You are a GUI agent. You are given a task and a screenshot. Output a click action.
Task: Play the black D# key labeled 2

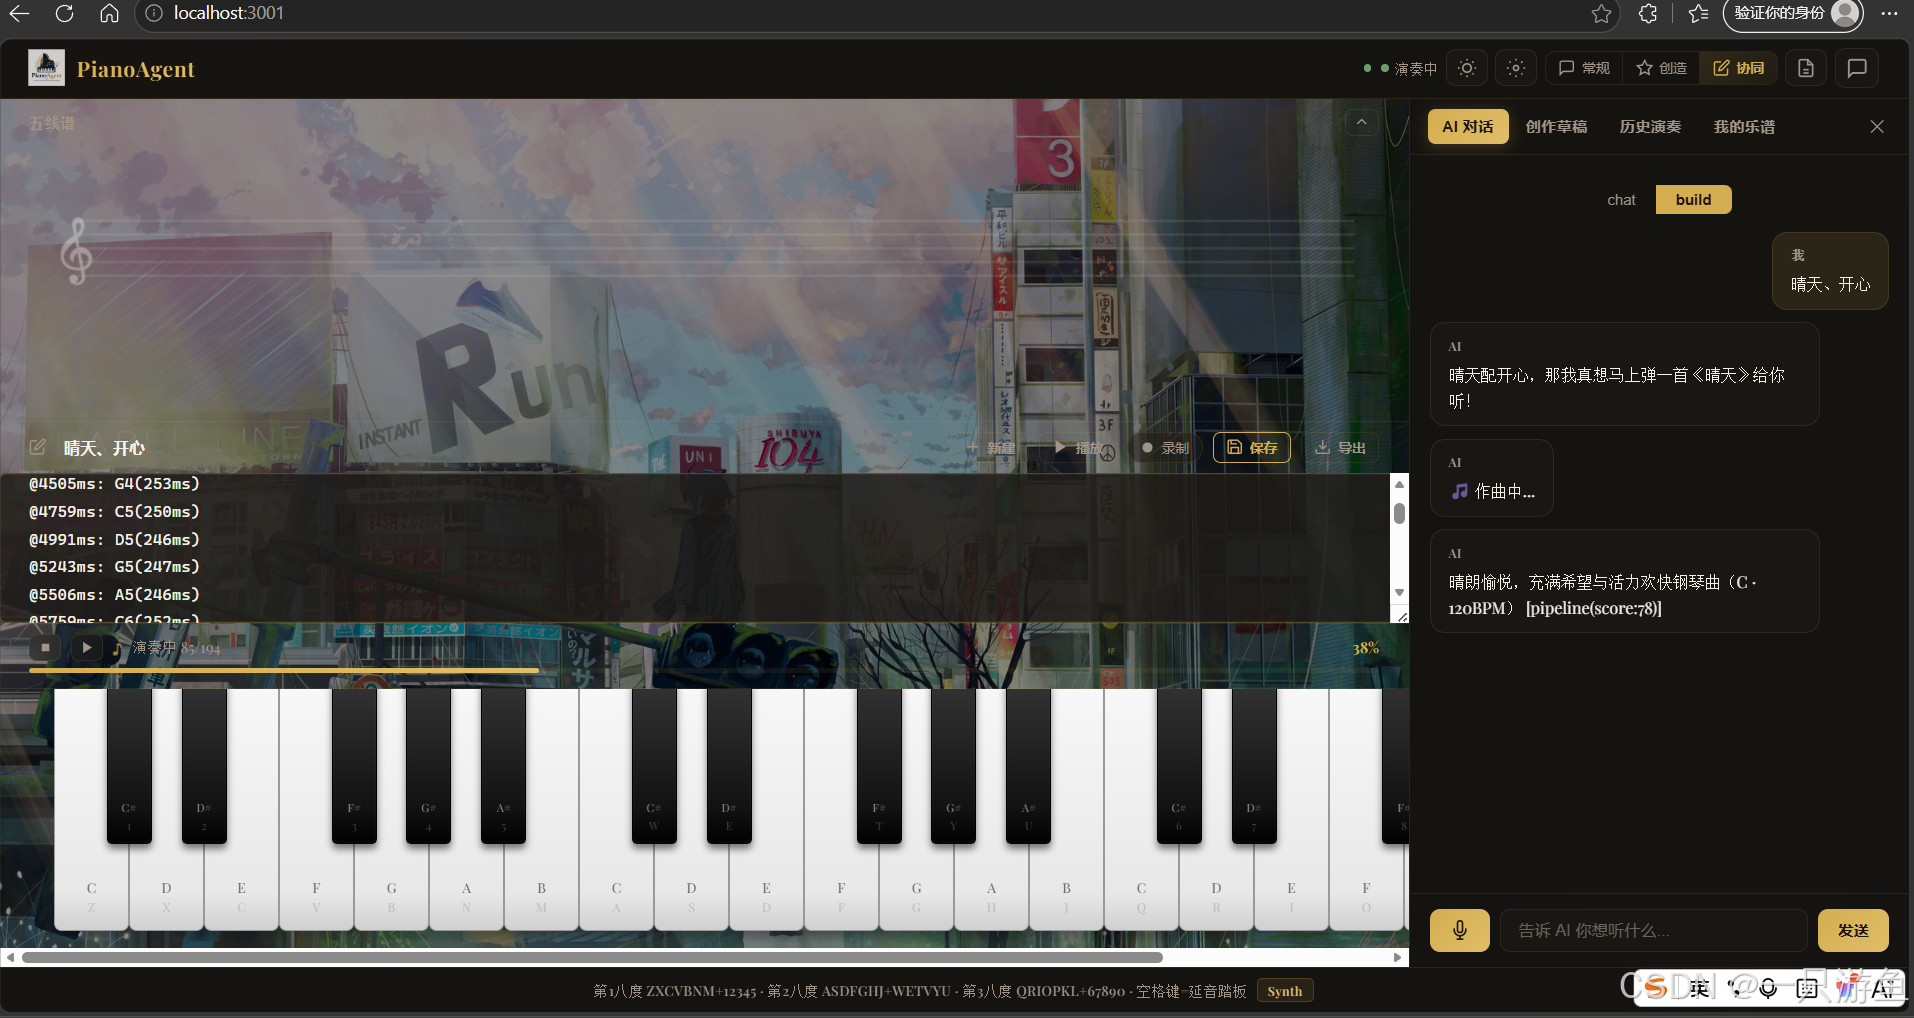click(x=204, y=765)
